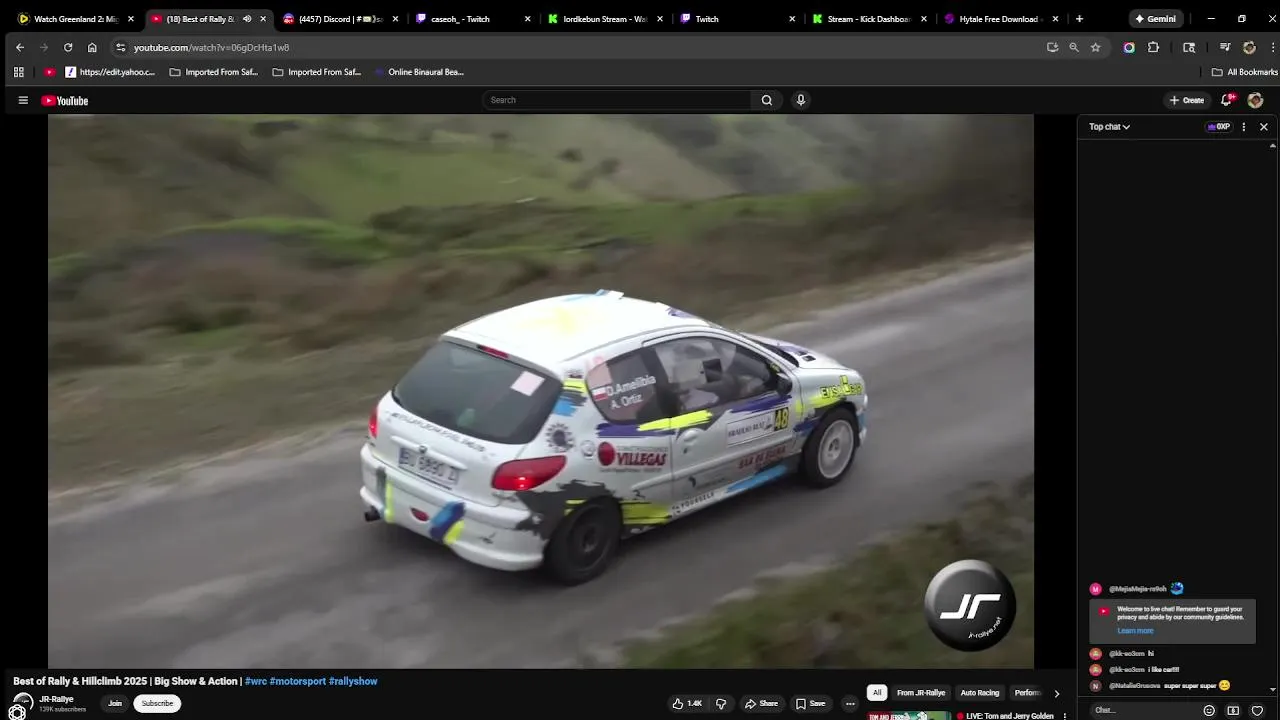Go to the YouTube home logo
Viewport: 1280px width, 720px height.
[x=65, y=100]
